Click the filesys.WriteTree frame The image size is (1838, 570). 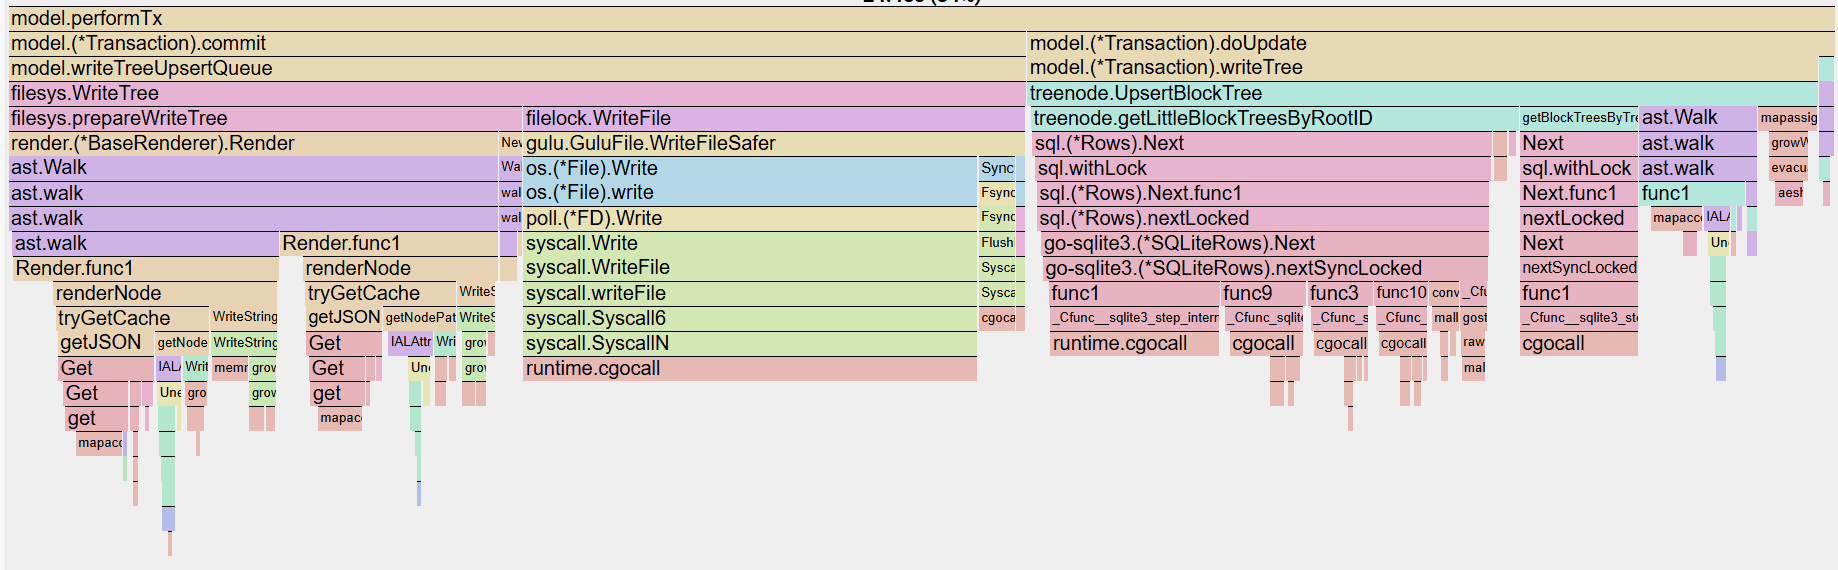click(x=517, y=94)
